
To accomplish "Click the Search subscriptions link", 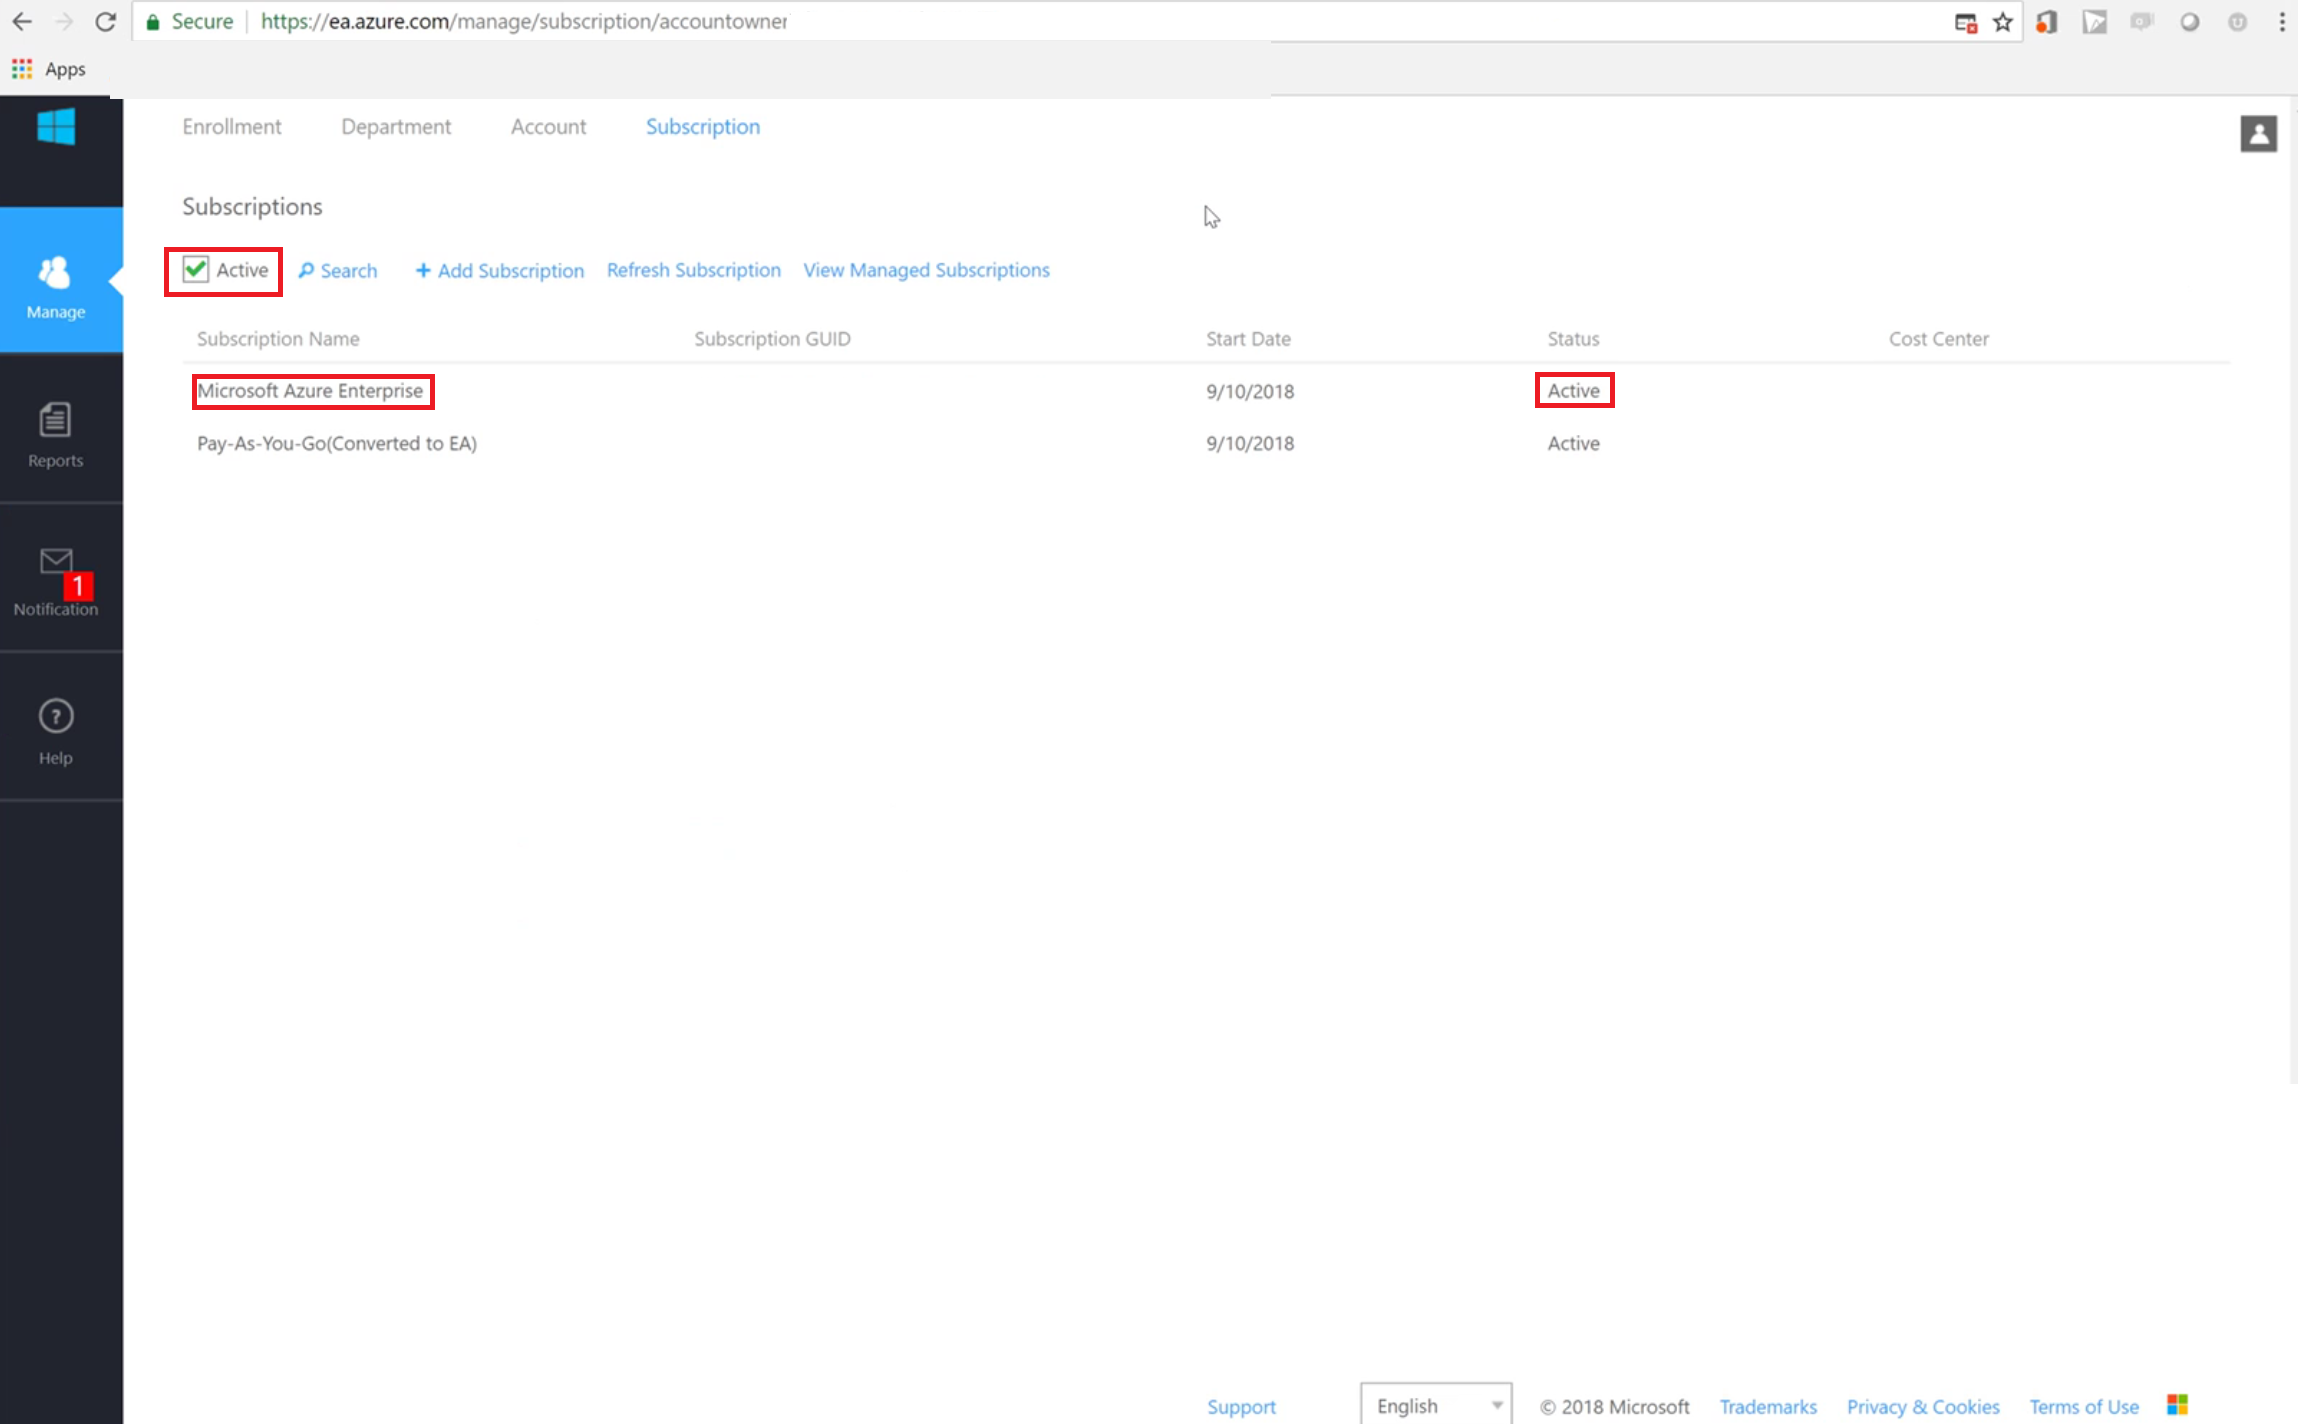I will click(338, 271).
